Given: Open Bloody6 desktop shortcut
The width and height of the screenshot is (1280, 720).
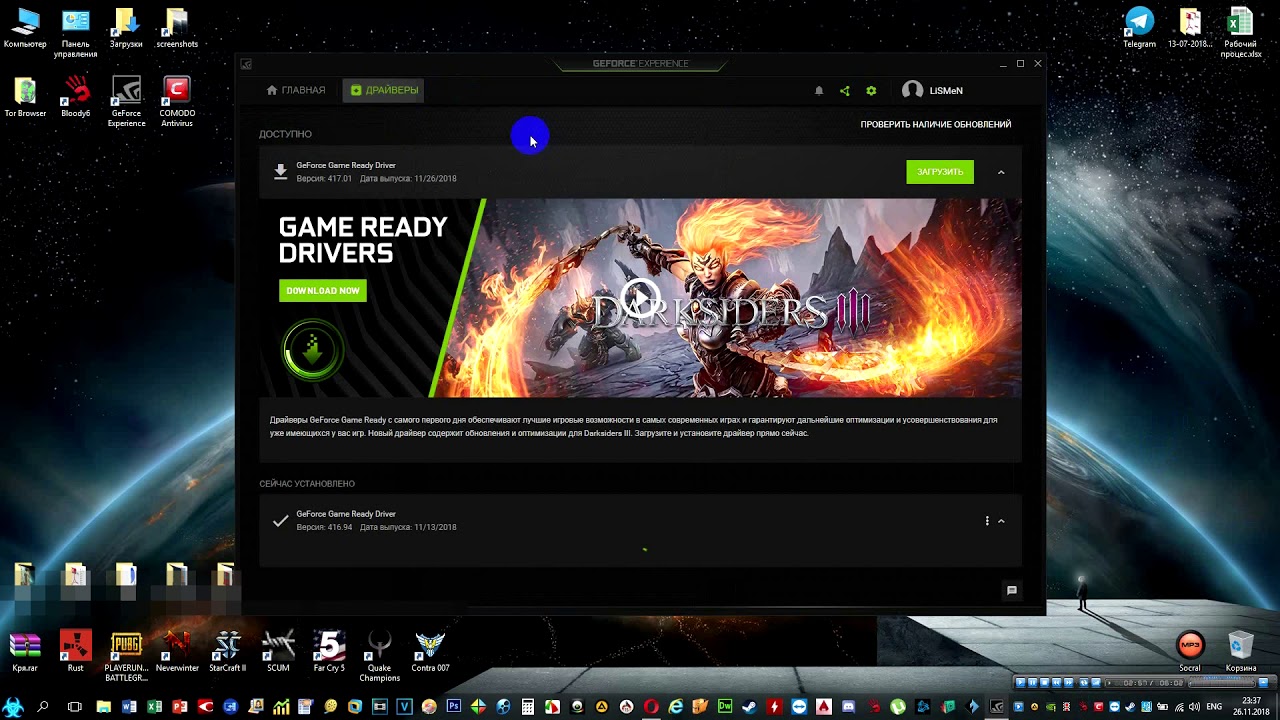Looking at the screenshot, I should pos(75,97).
